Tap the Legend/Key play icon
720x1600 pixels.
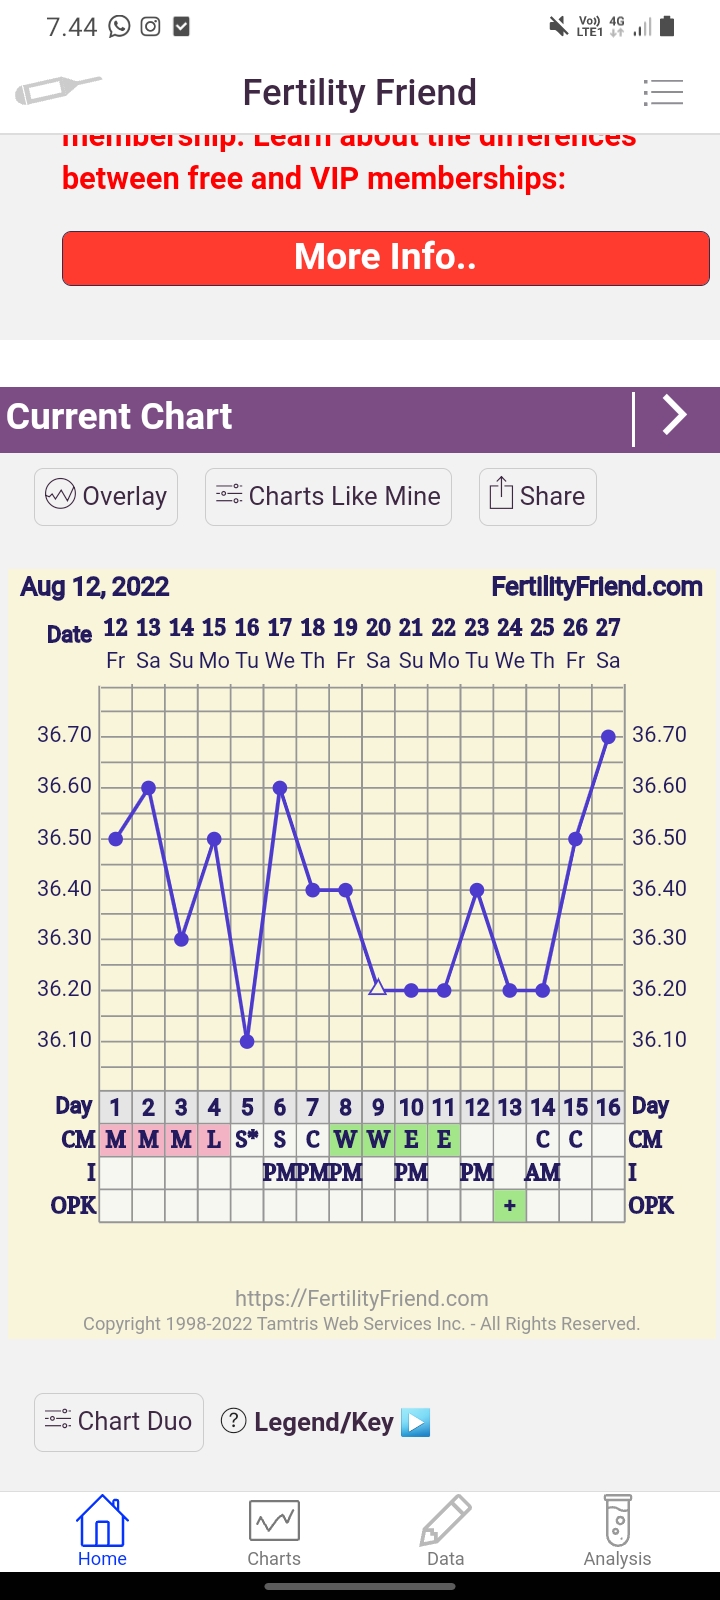coord(415,1422)
